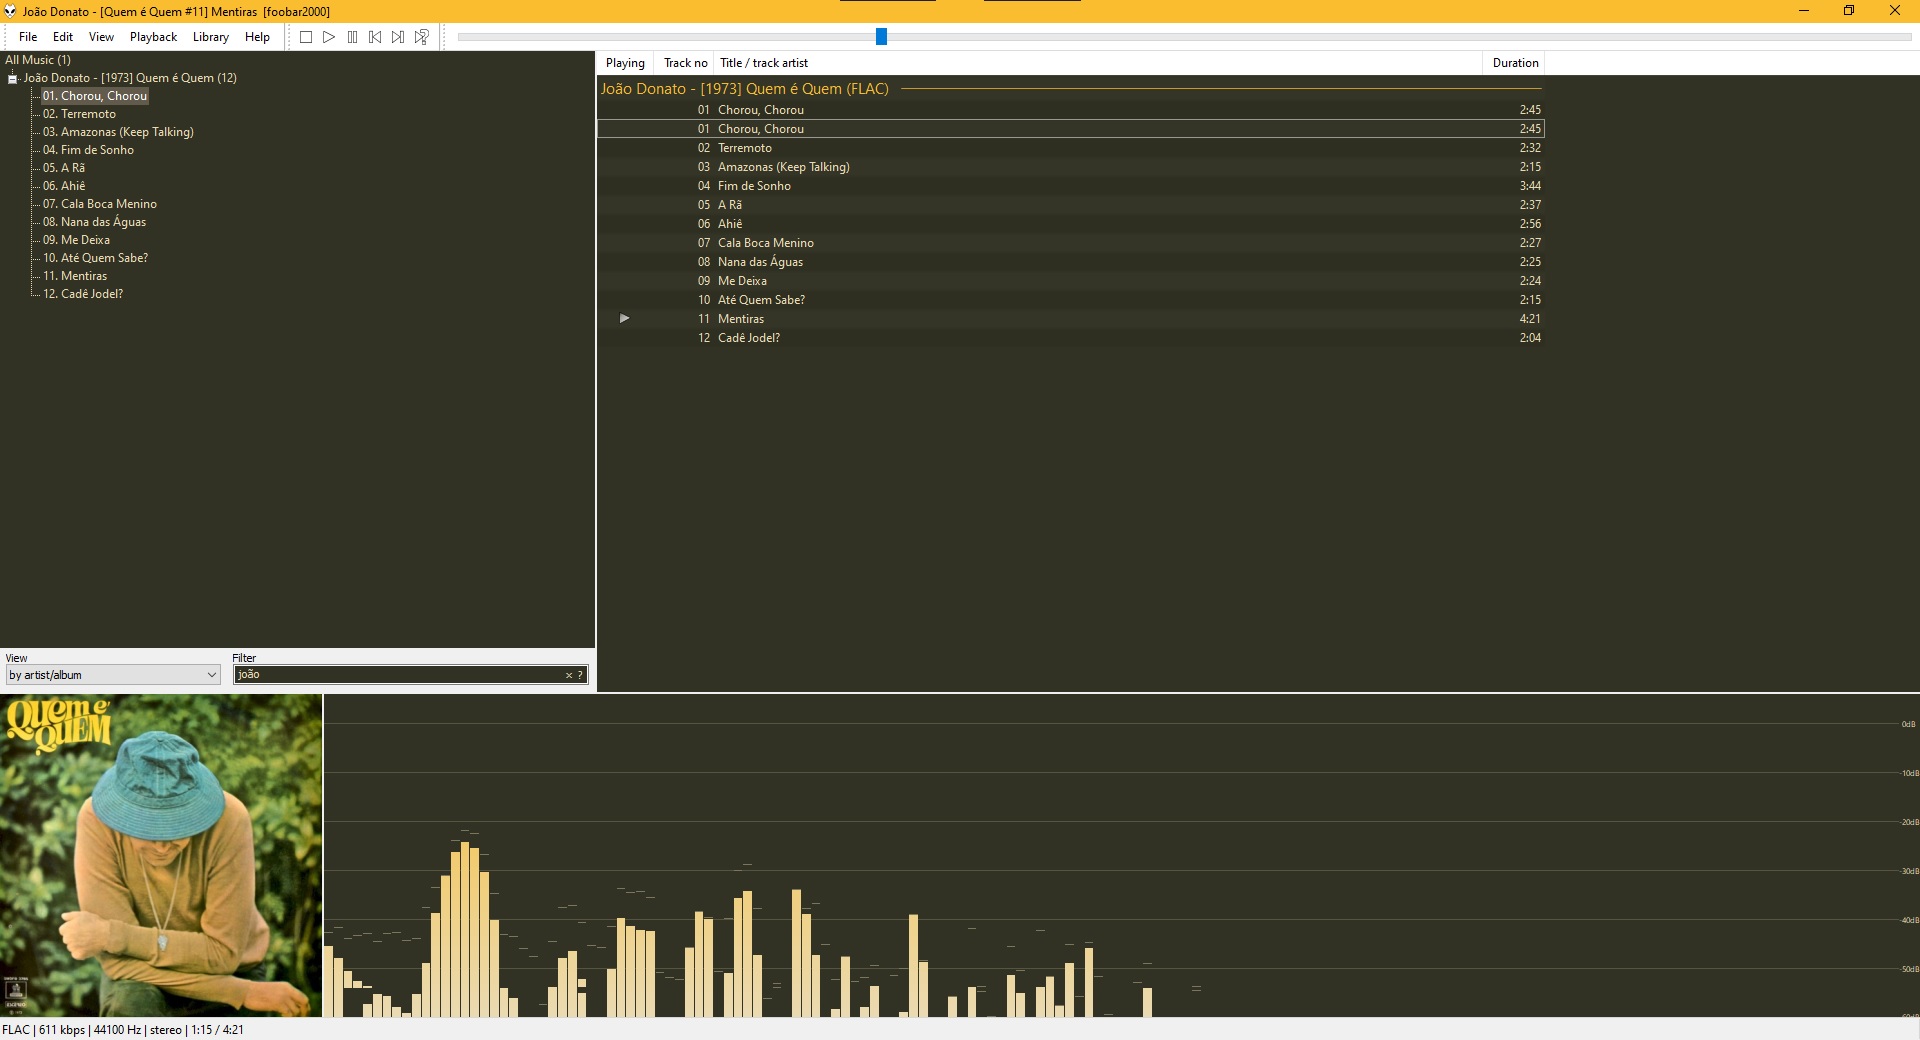The width and height of the screenshot is (1920, 1040).
Task: Open filter help question mark icon
Action: [x=580, y=675]
